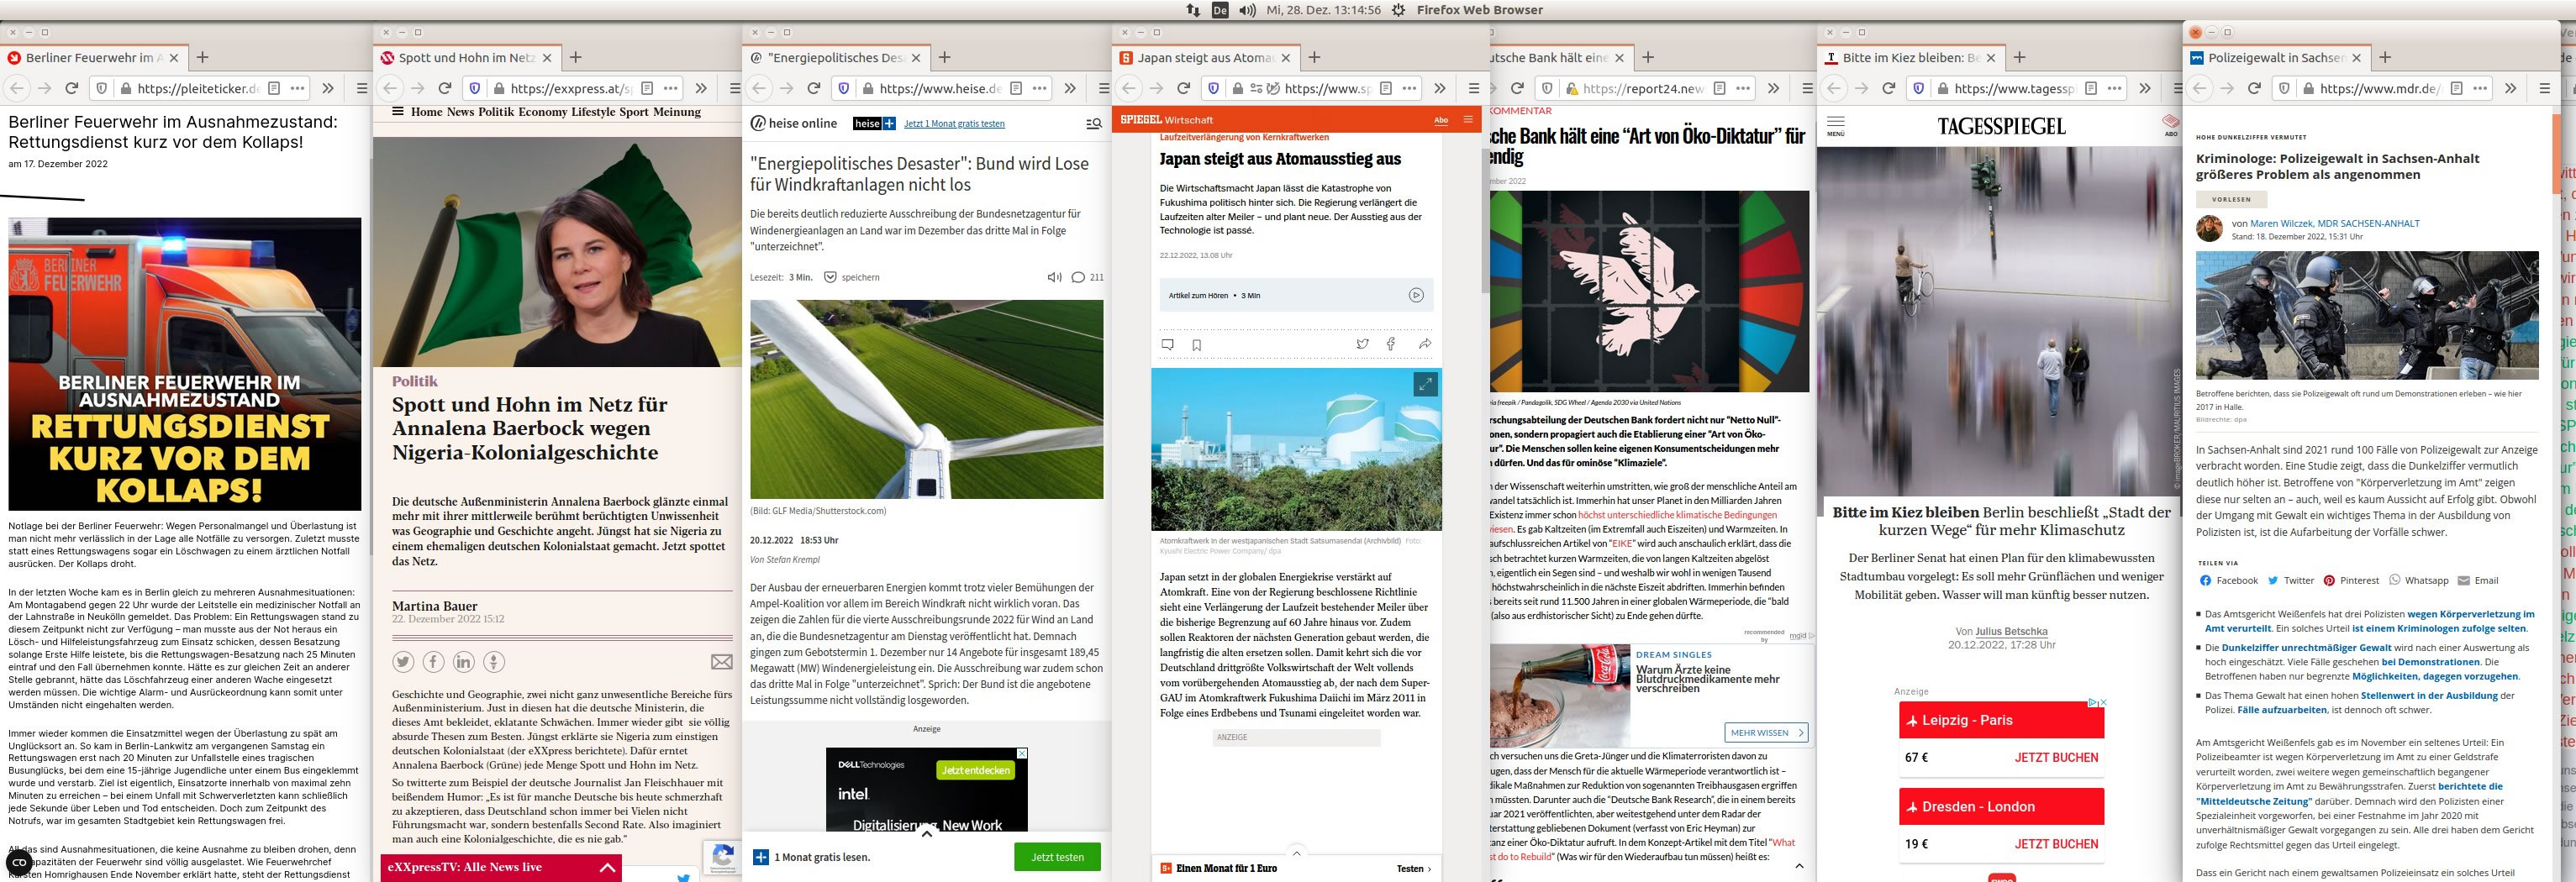Play the Spiegel 'Artikel zum Hören' audio

coord(1415,295)
